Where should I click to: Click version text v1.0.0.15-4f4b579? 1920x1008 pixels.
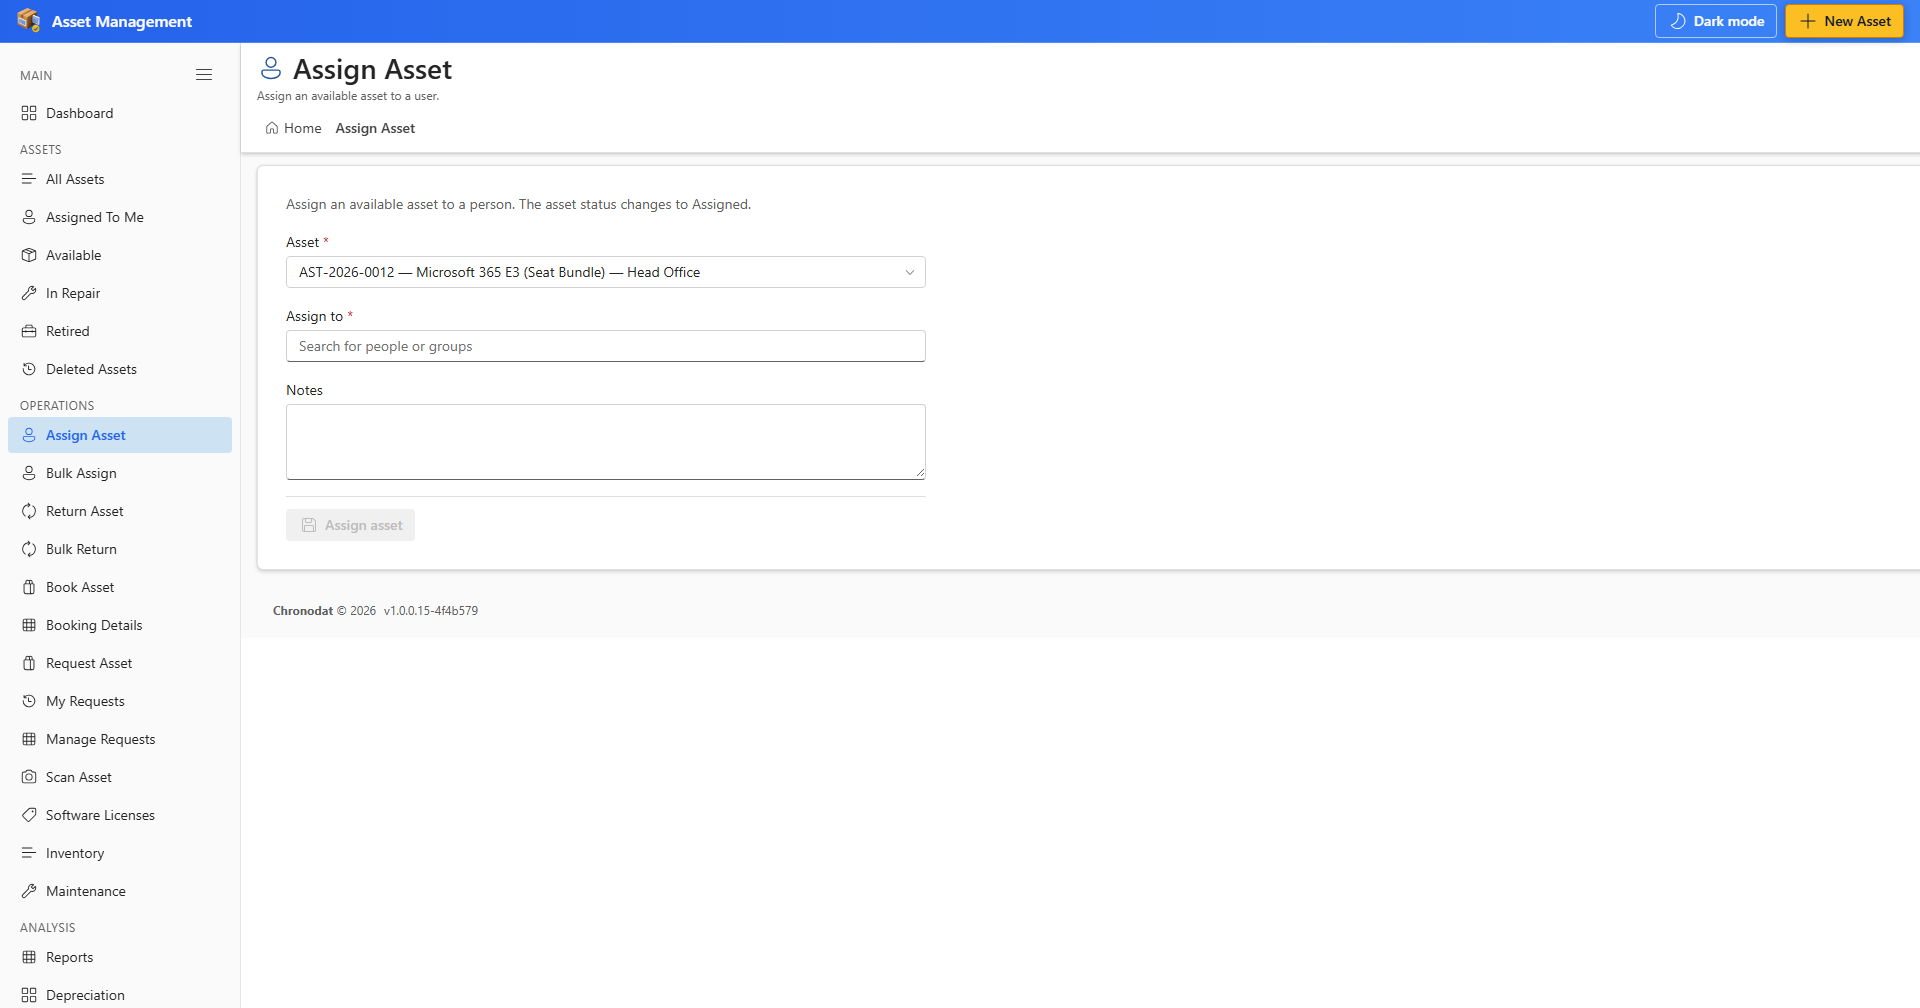(431, 610)
